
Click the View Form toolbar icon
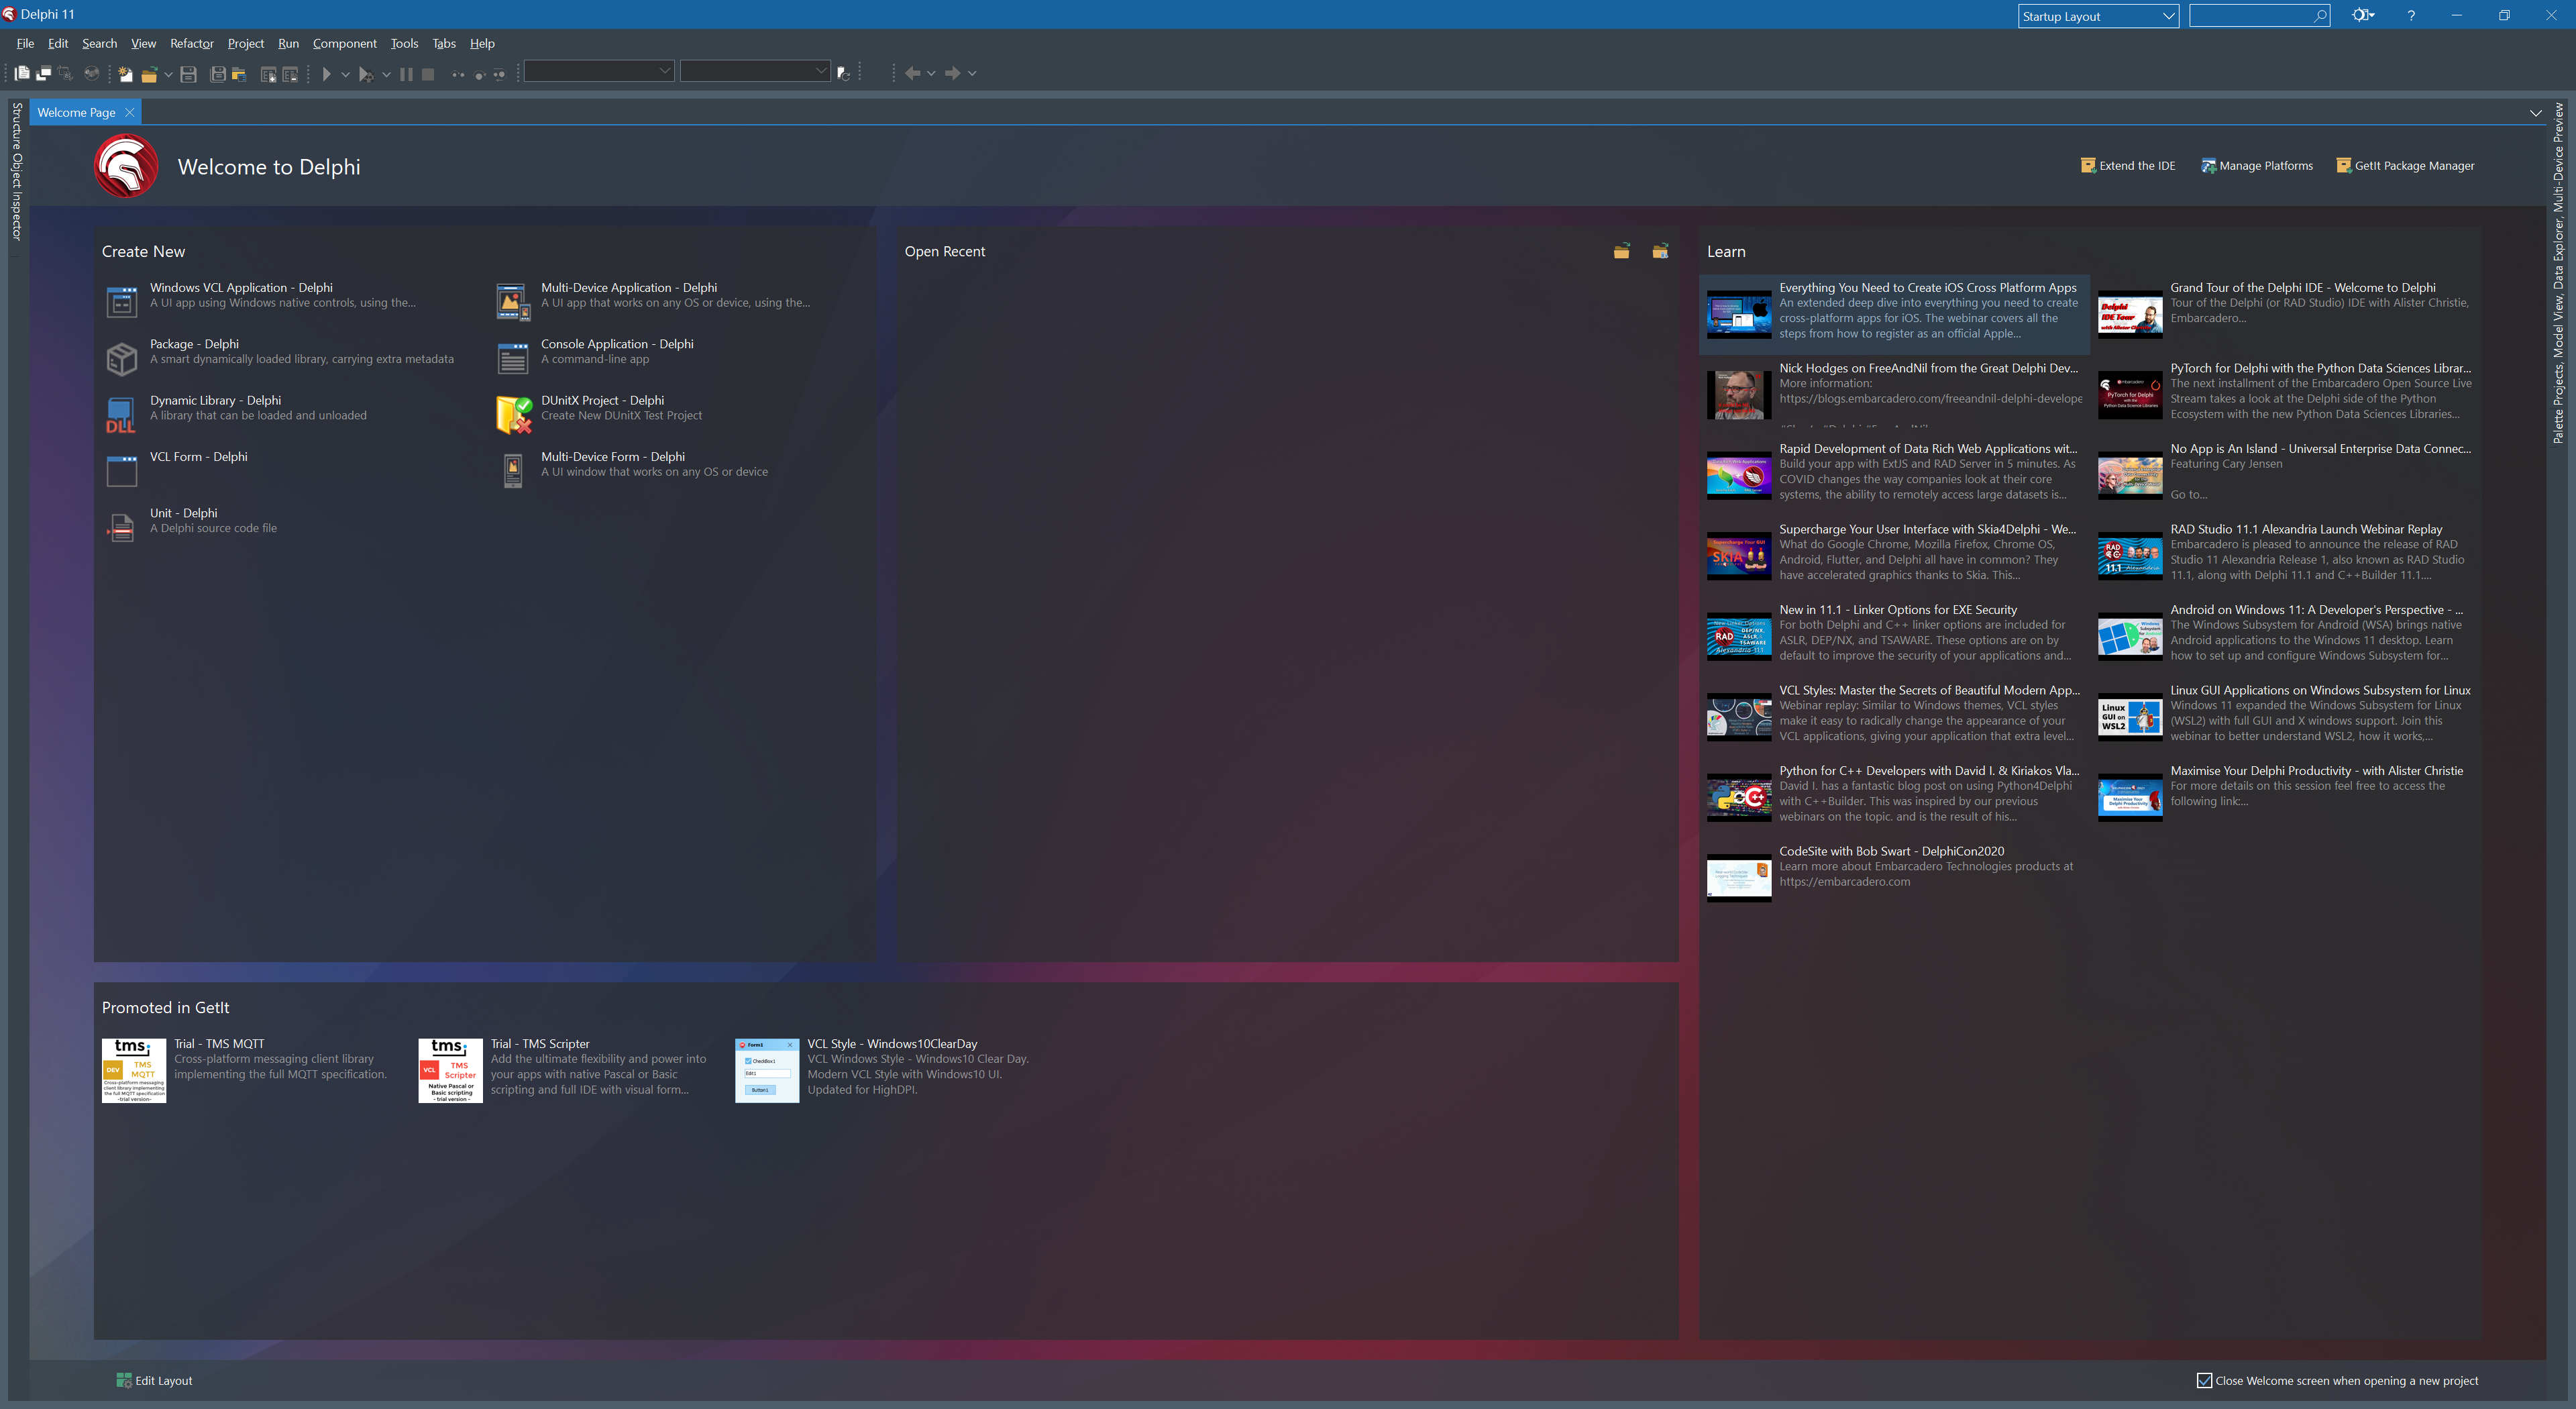coord(43,73)
